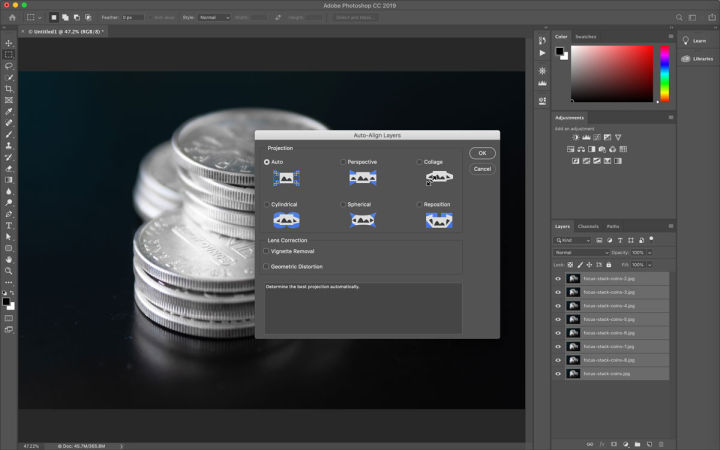This screenshot has height=450, width=720.
Task: Select the Lasso tool
Action: [x=9, y=65]
